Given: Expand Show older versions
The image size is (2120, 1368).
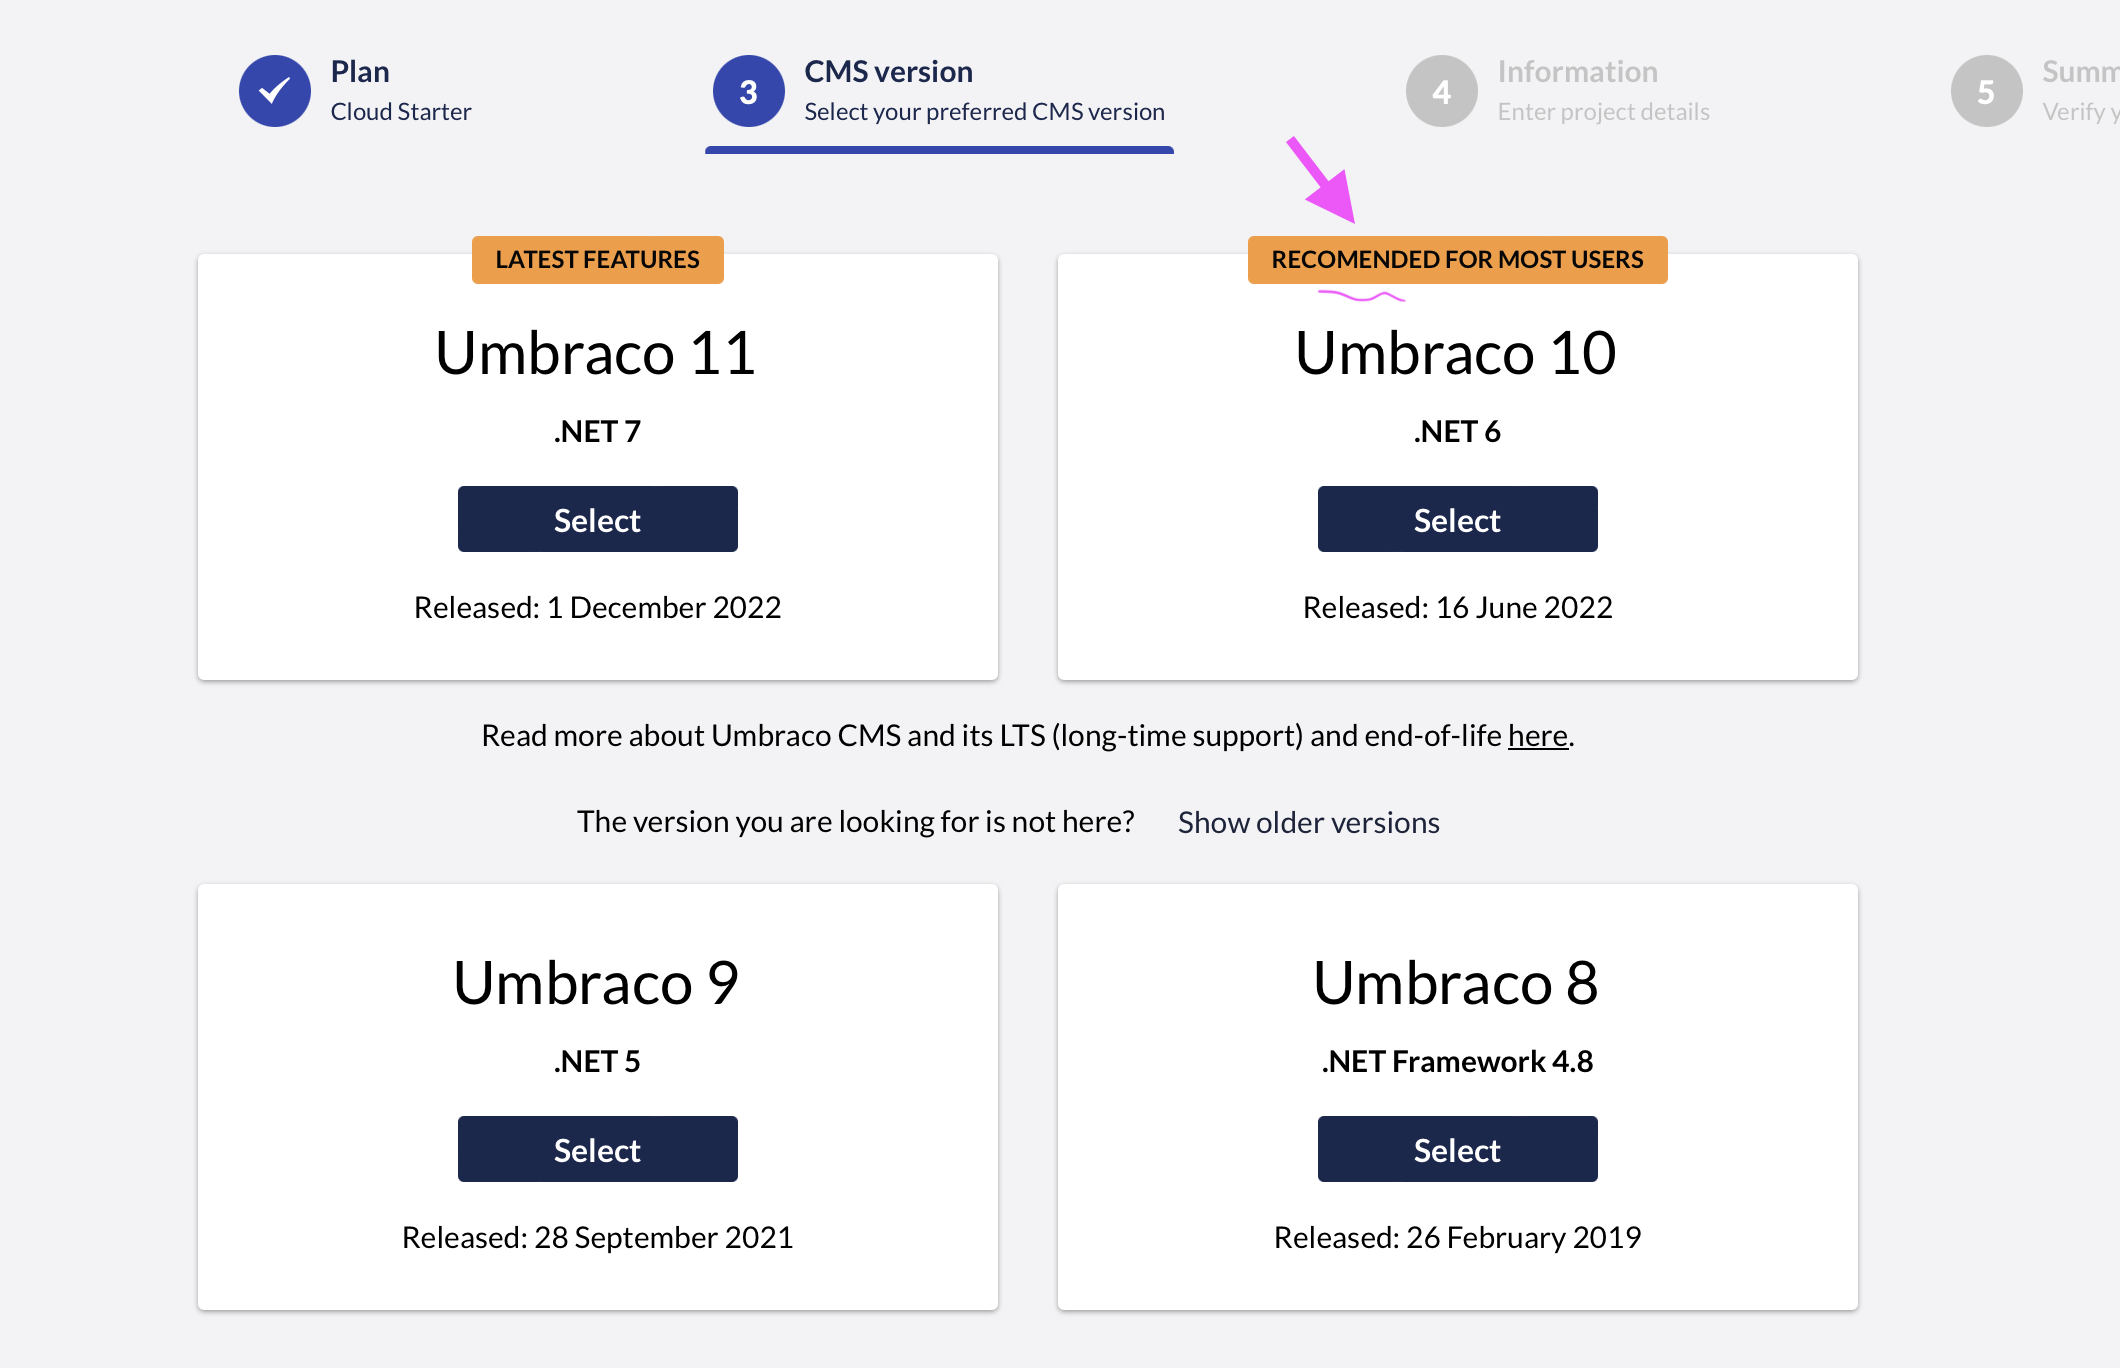Looking at the screenshot, I should (x=1308, y=821).
